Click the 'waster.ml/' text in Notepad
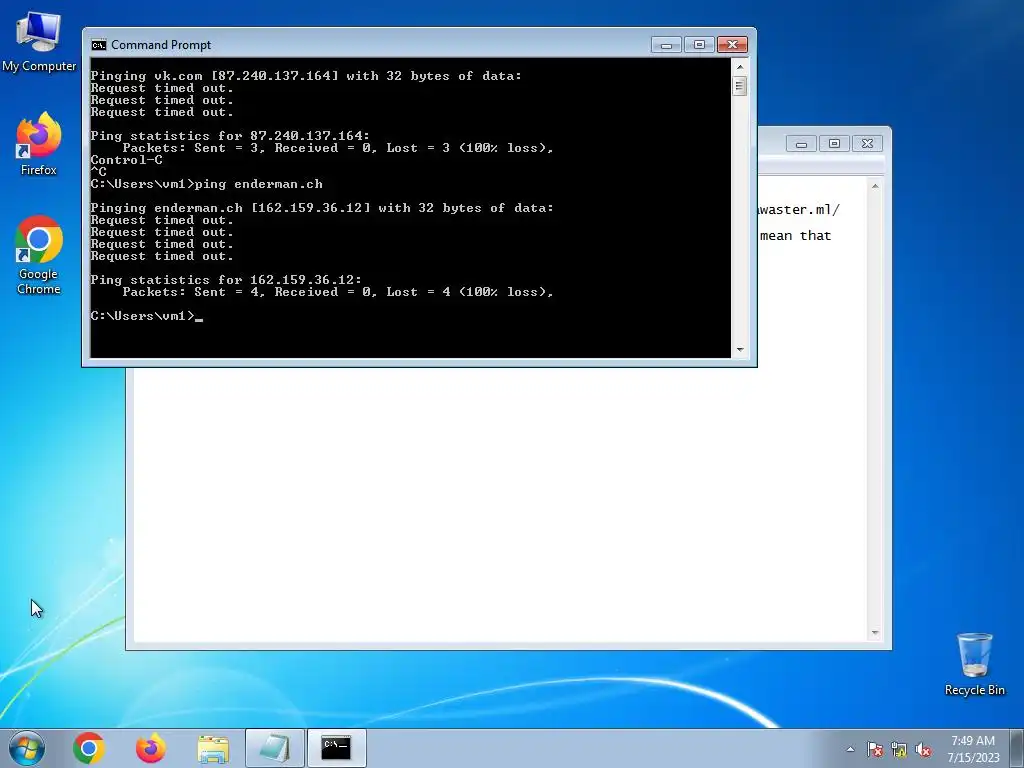 point(799,210)
